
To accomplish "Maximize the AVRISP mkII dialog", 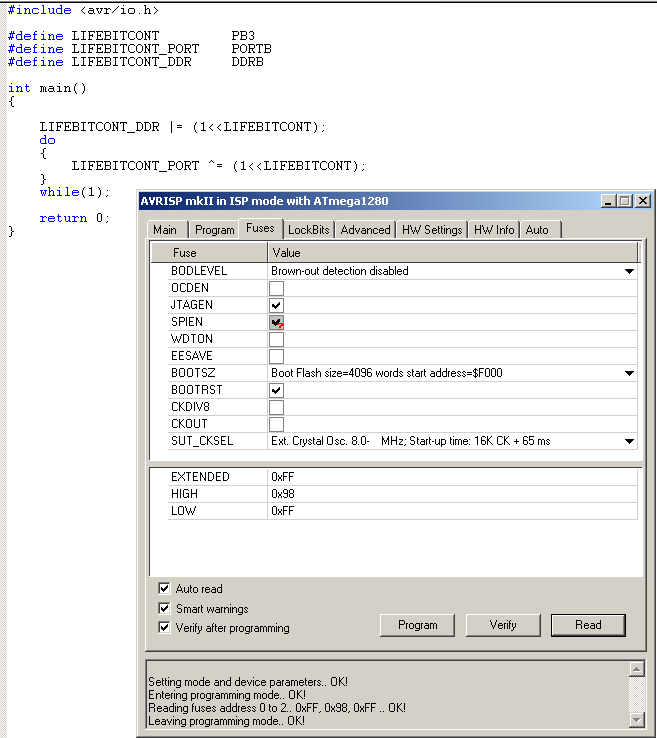I will tap(625, 201).
